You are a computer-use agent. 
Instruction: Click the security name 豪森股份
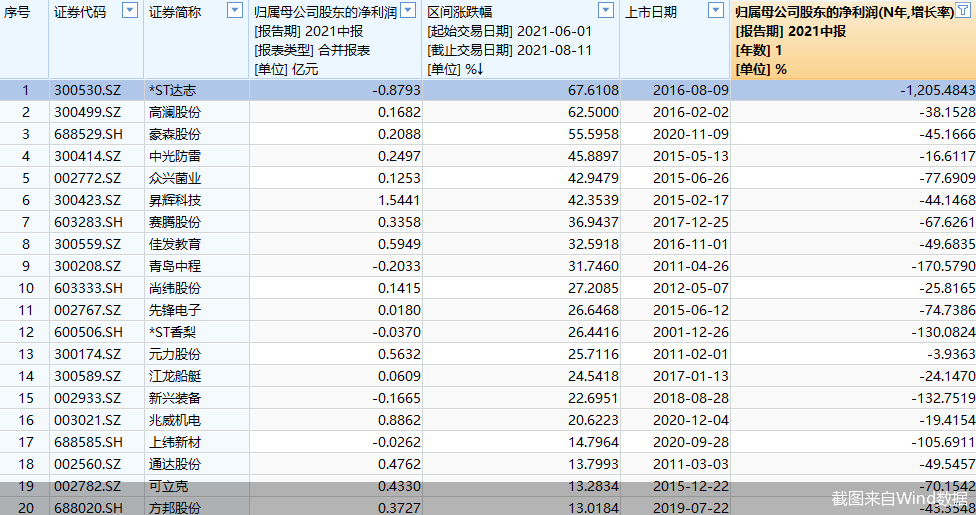point(175,134)
